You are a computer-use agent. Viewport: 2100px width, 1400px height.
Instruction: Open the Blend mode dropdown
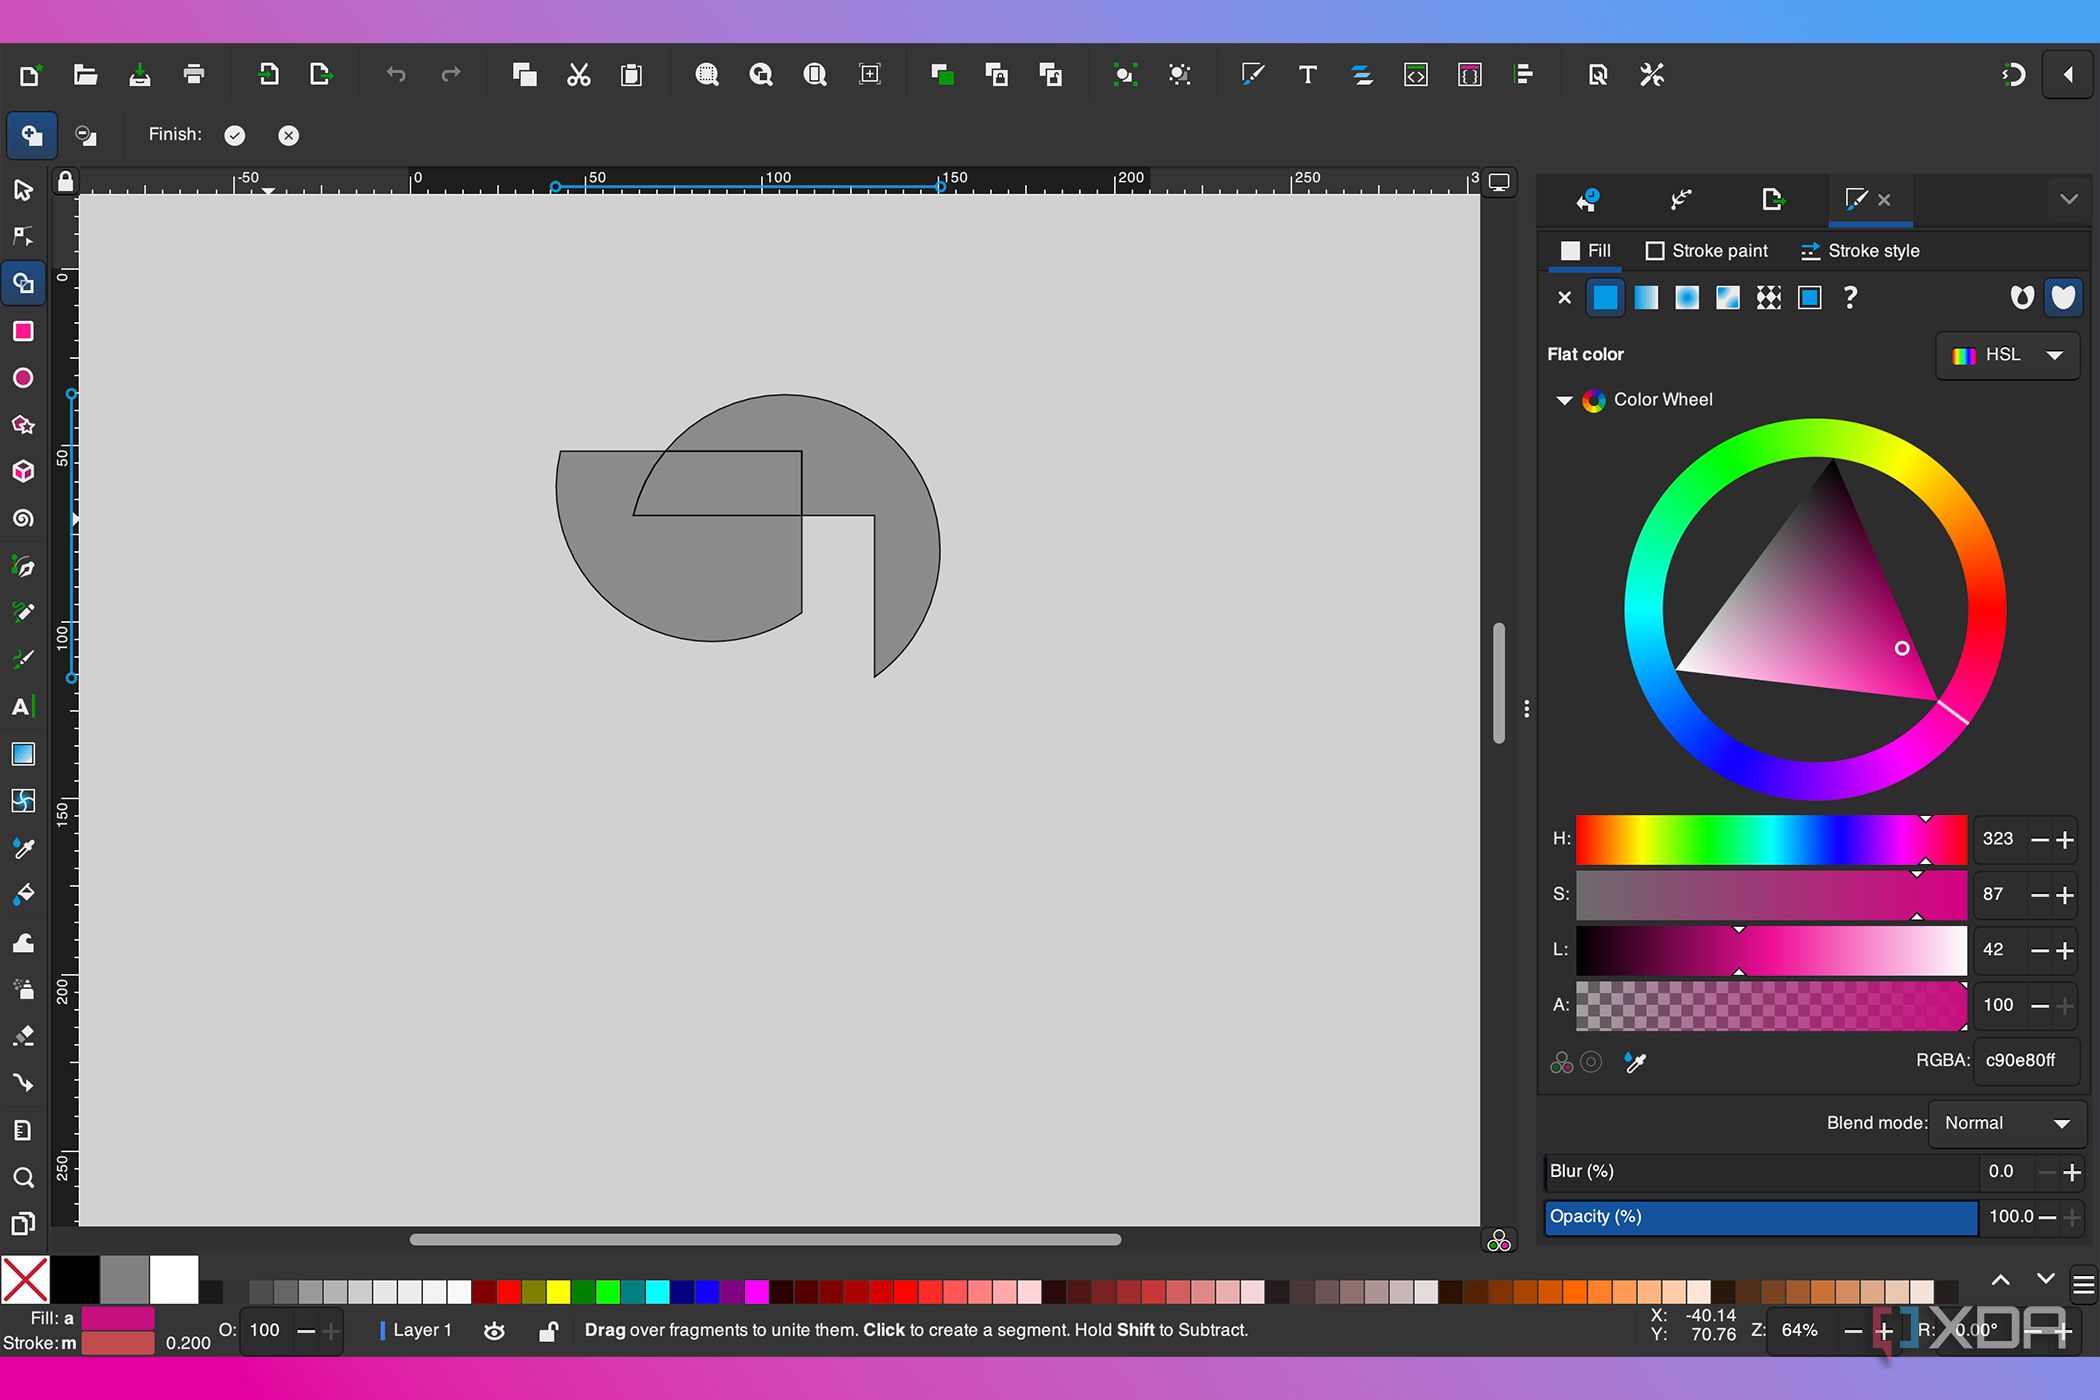tap(2006, 1123)
